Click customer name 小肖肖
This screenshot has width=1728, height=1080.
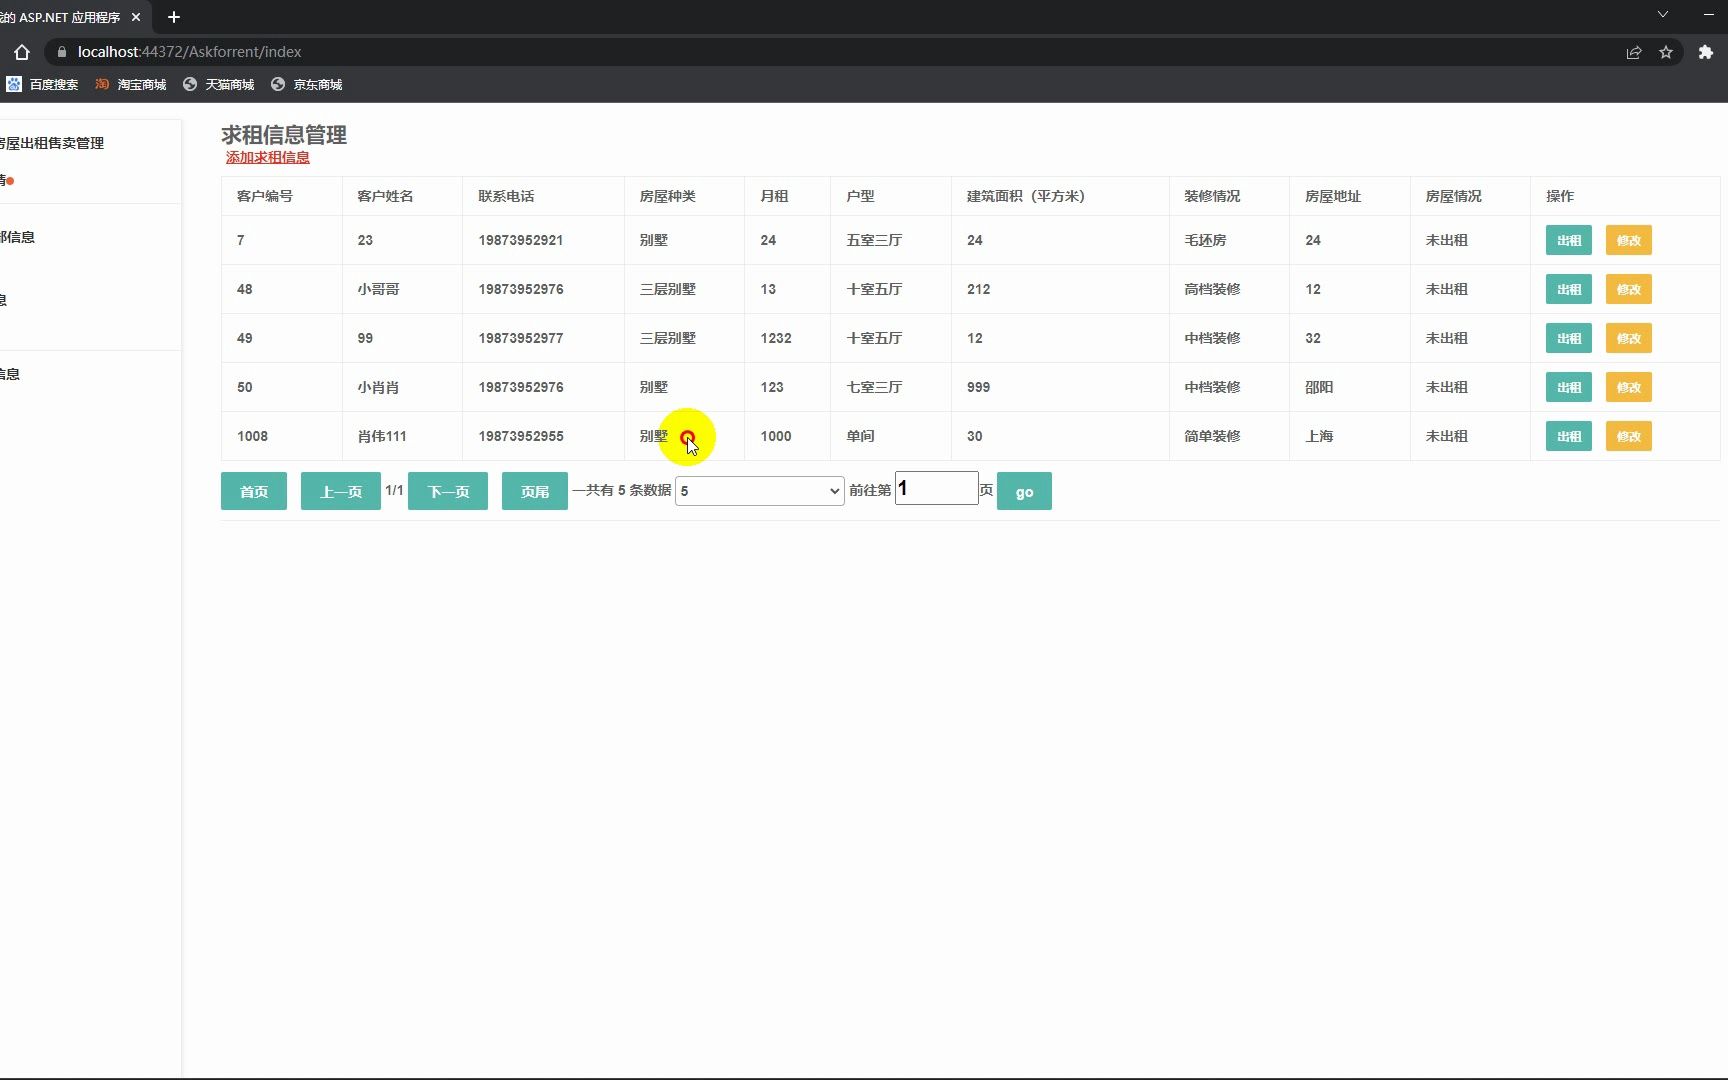pyautogui.click(x=378, y=387)
